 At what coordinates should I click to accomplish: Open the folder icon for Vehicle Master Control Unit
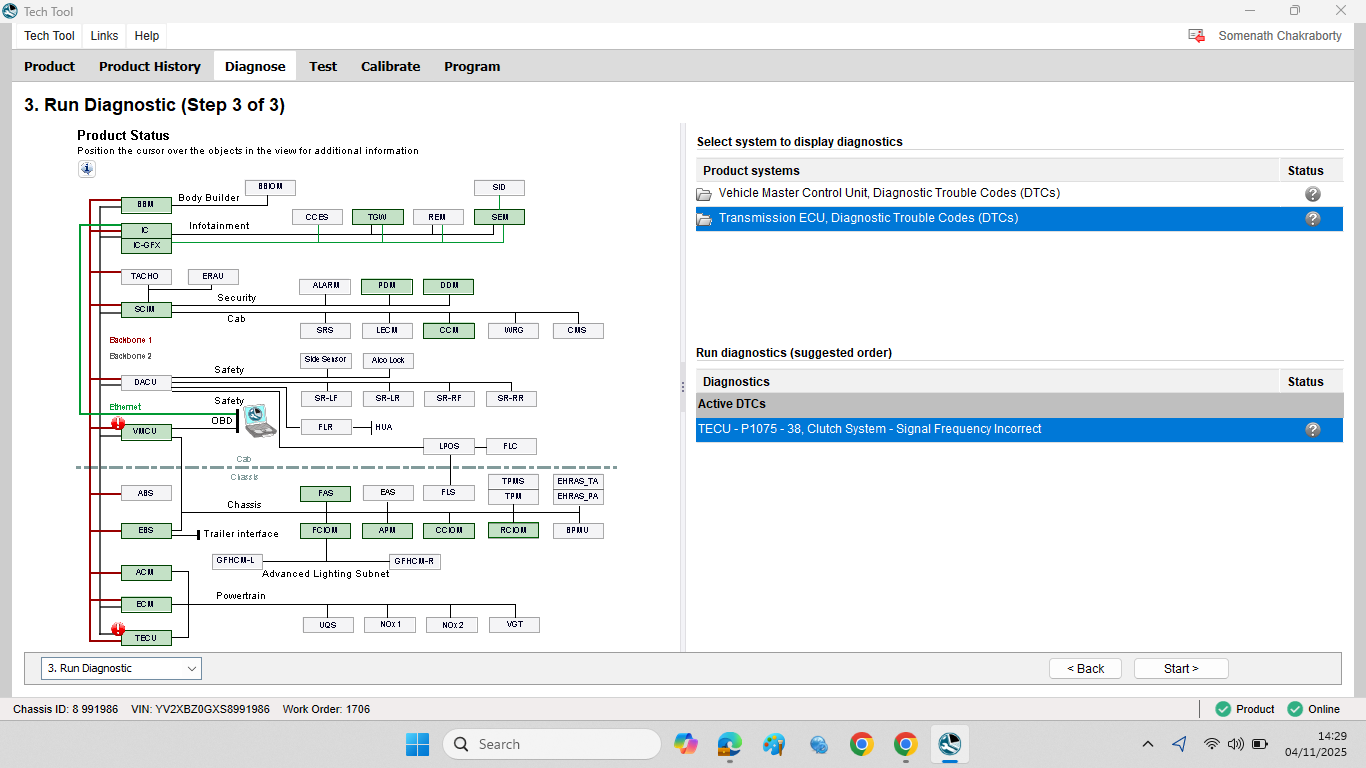tap(704, 194)
